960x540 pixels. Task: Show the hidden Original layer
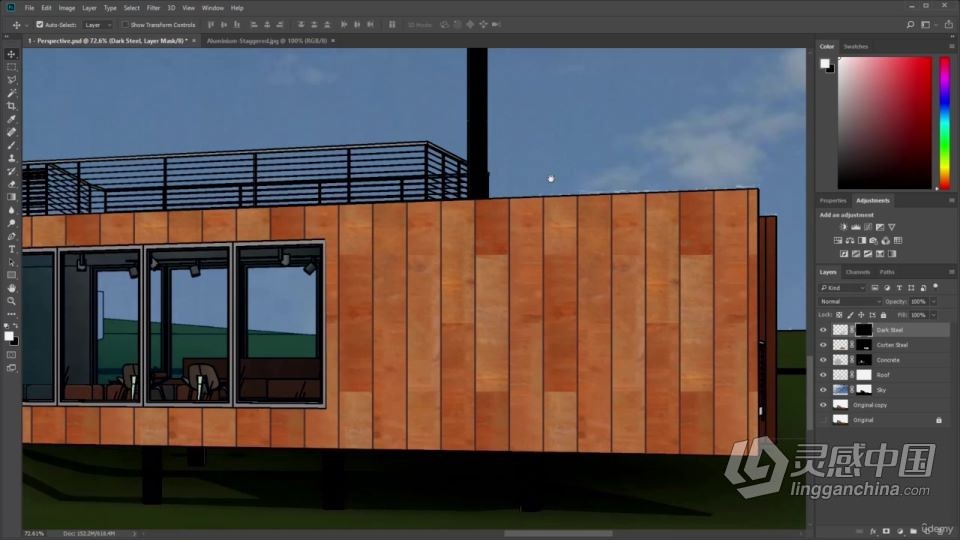point(823,420)
